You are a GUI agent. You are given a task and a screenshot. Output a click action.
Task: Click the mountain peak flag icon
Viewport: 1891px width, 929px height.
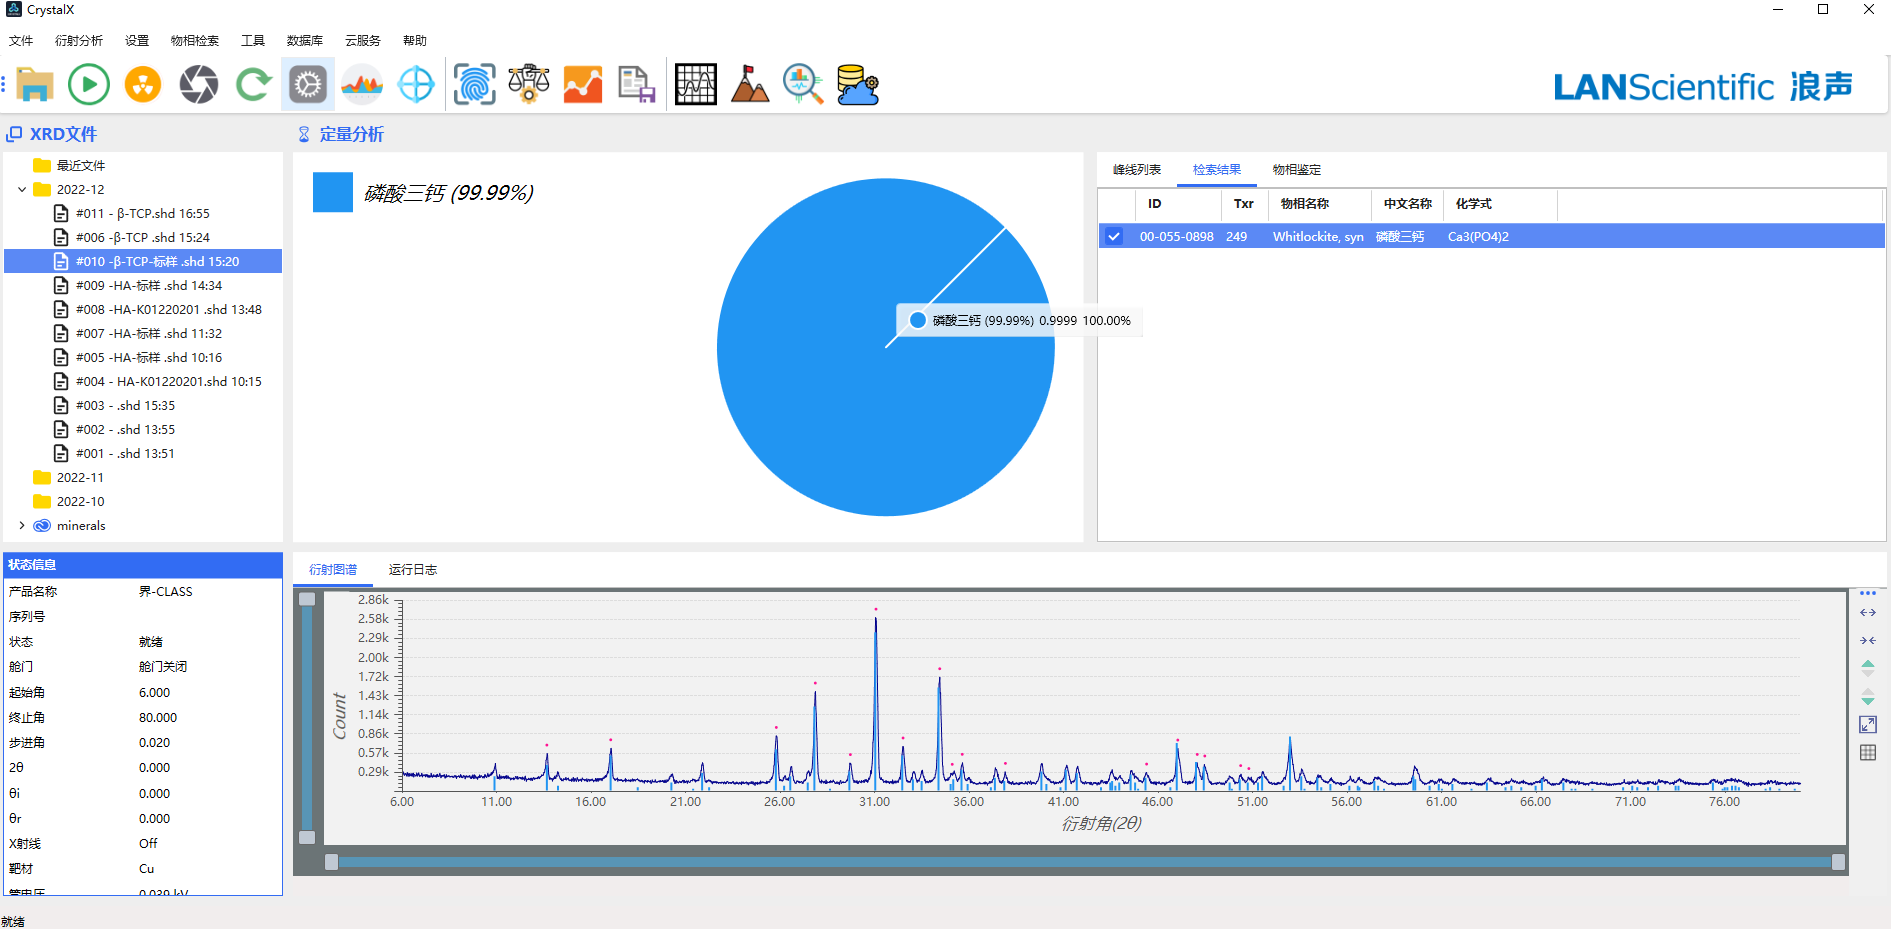[749, 85]
